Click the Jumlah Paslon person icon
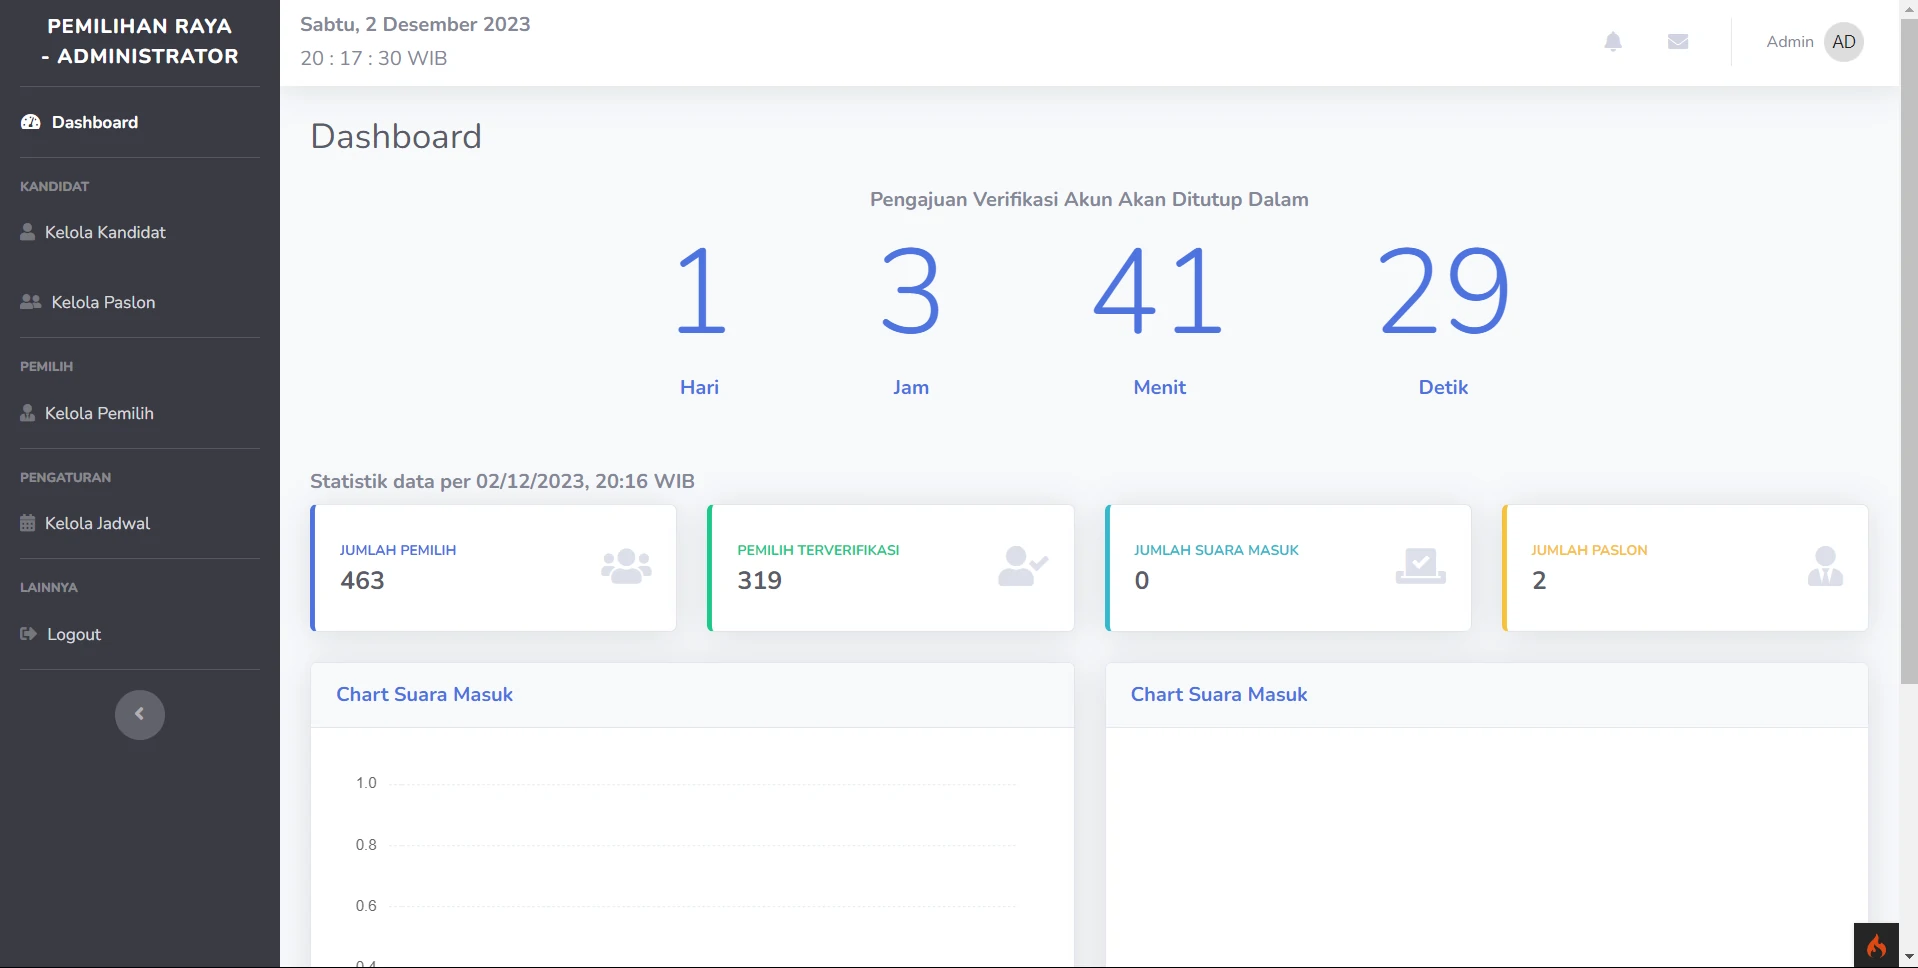The height and width of the screenshot is (968, 1918). coord(1824,567)
